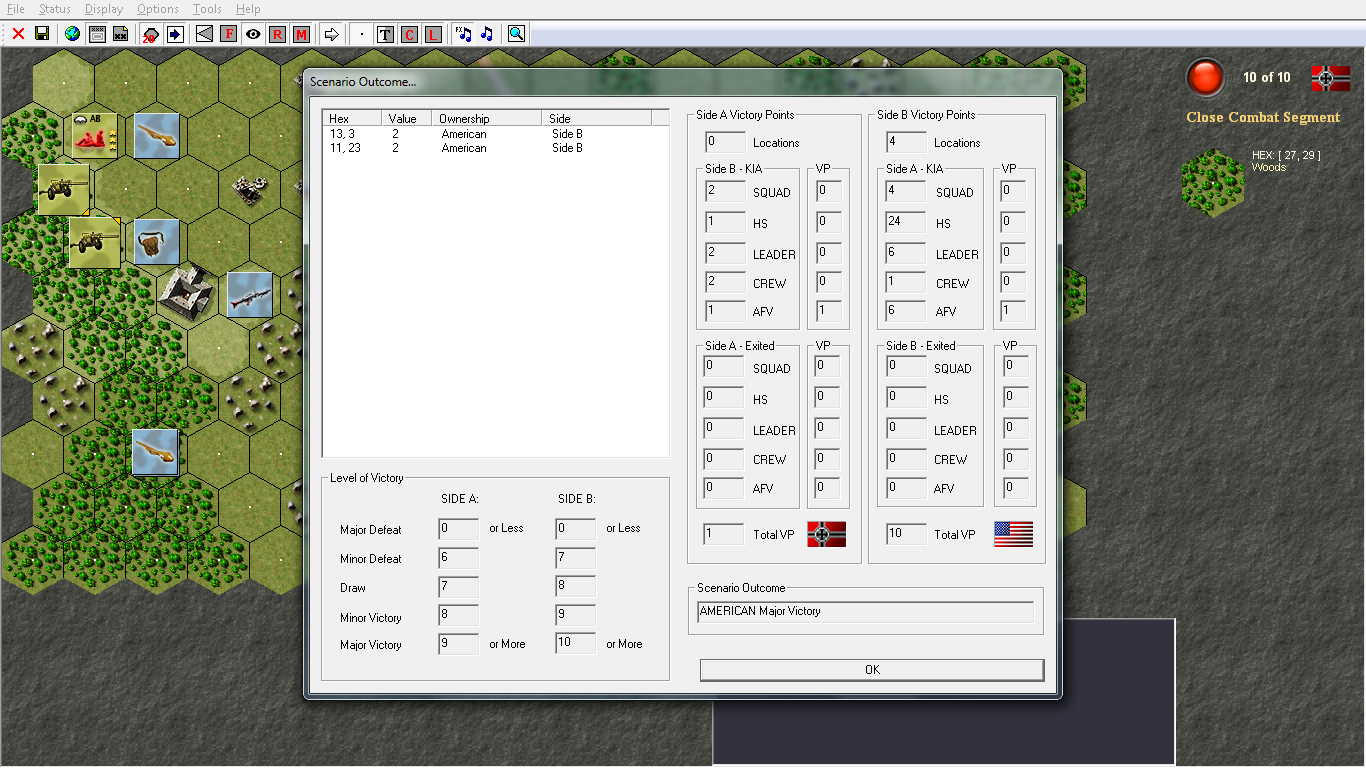This screenshot has width=1366, height=768.
Task: Open the Help menu
Action: pyautogui.click(x=248, y=9)
